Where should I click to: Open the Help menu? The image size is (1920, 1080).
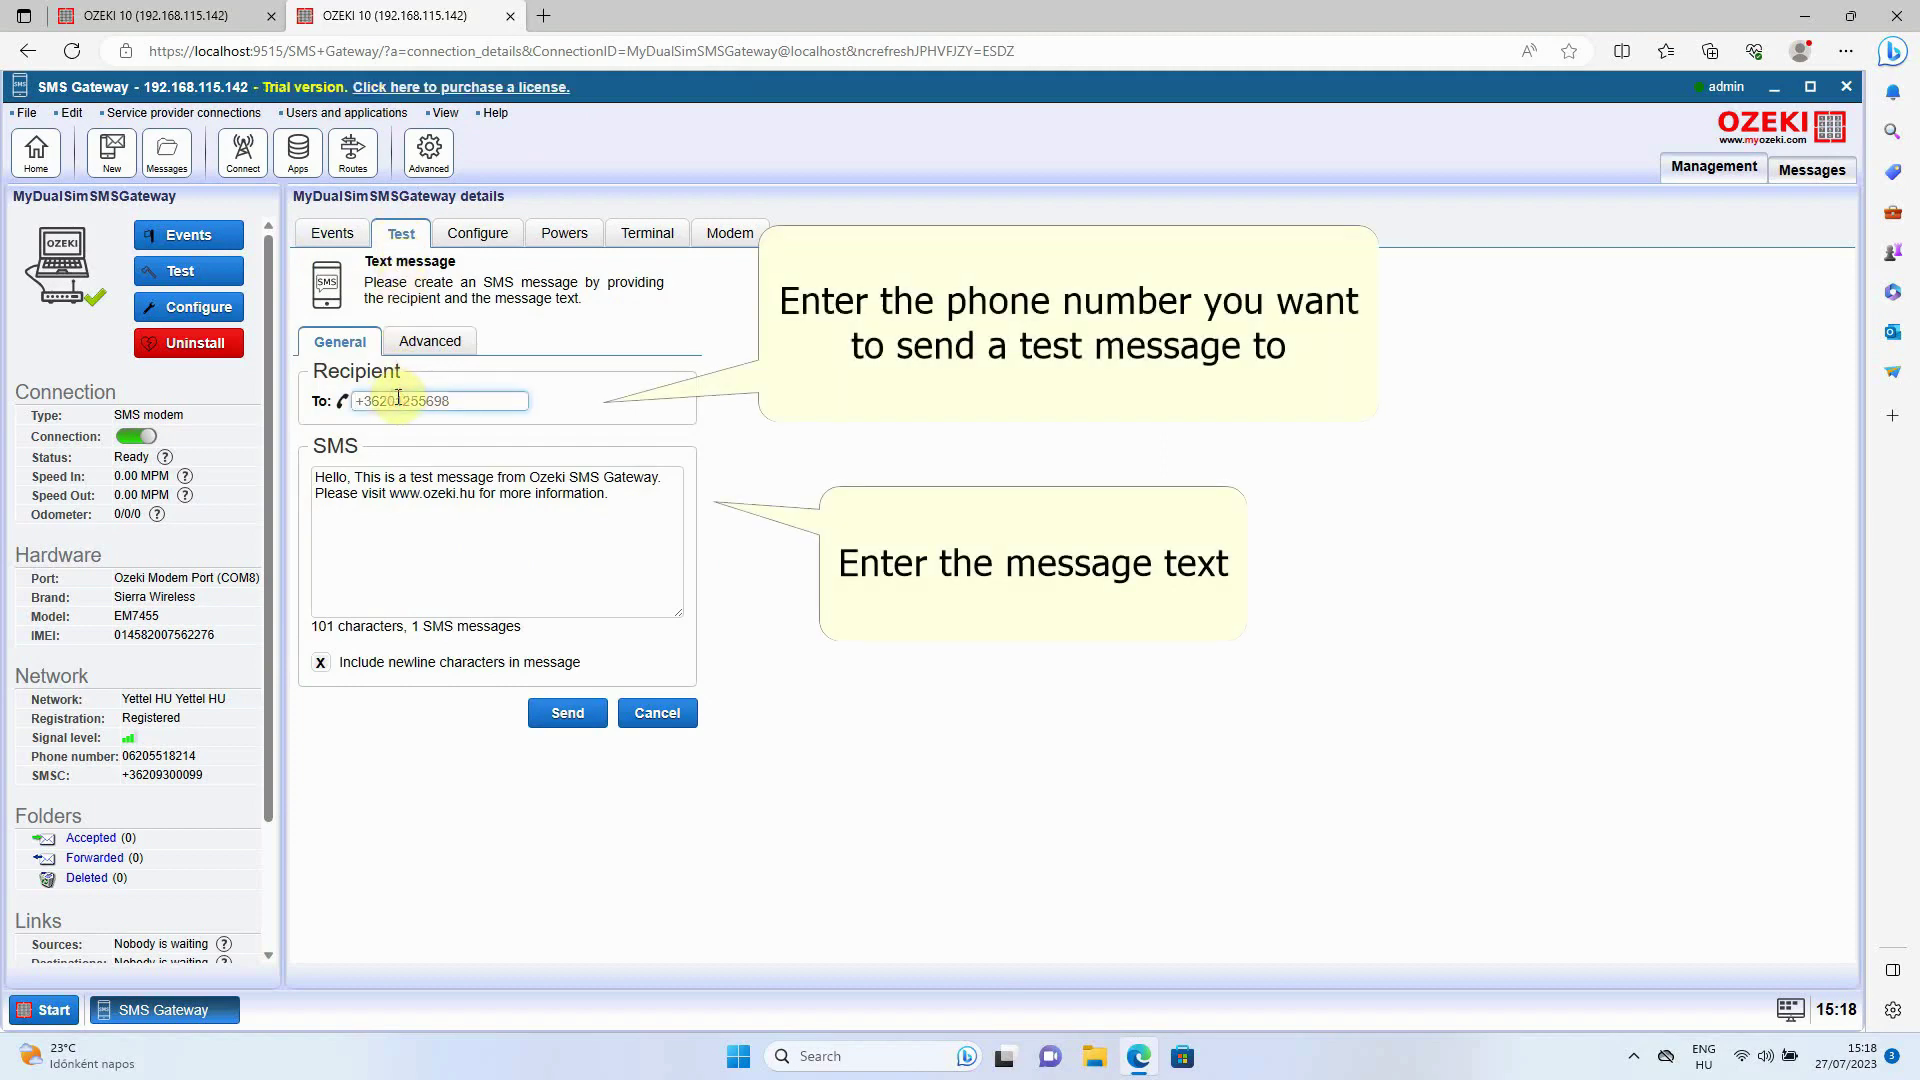[495, 113]
